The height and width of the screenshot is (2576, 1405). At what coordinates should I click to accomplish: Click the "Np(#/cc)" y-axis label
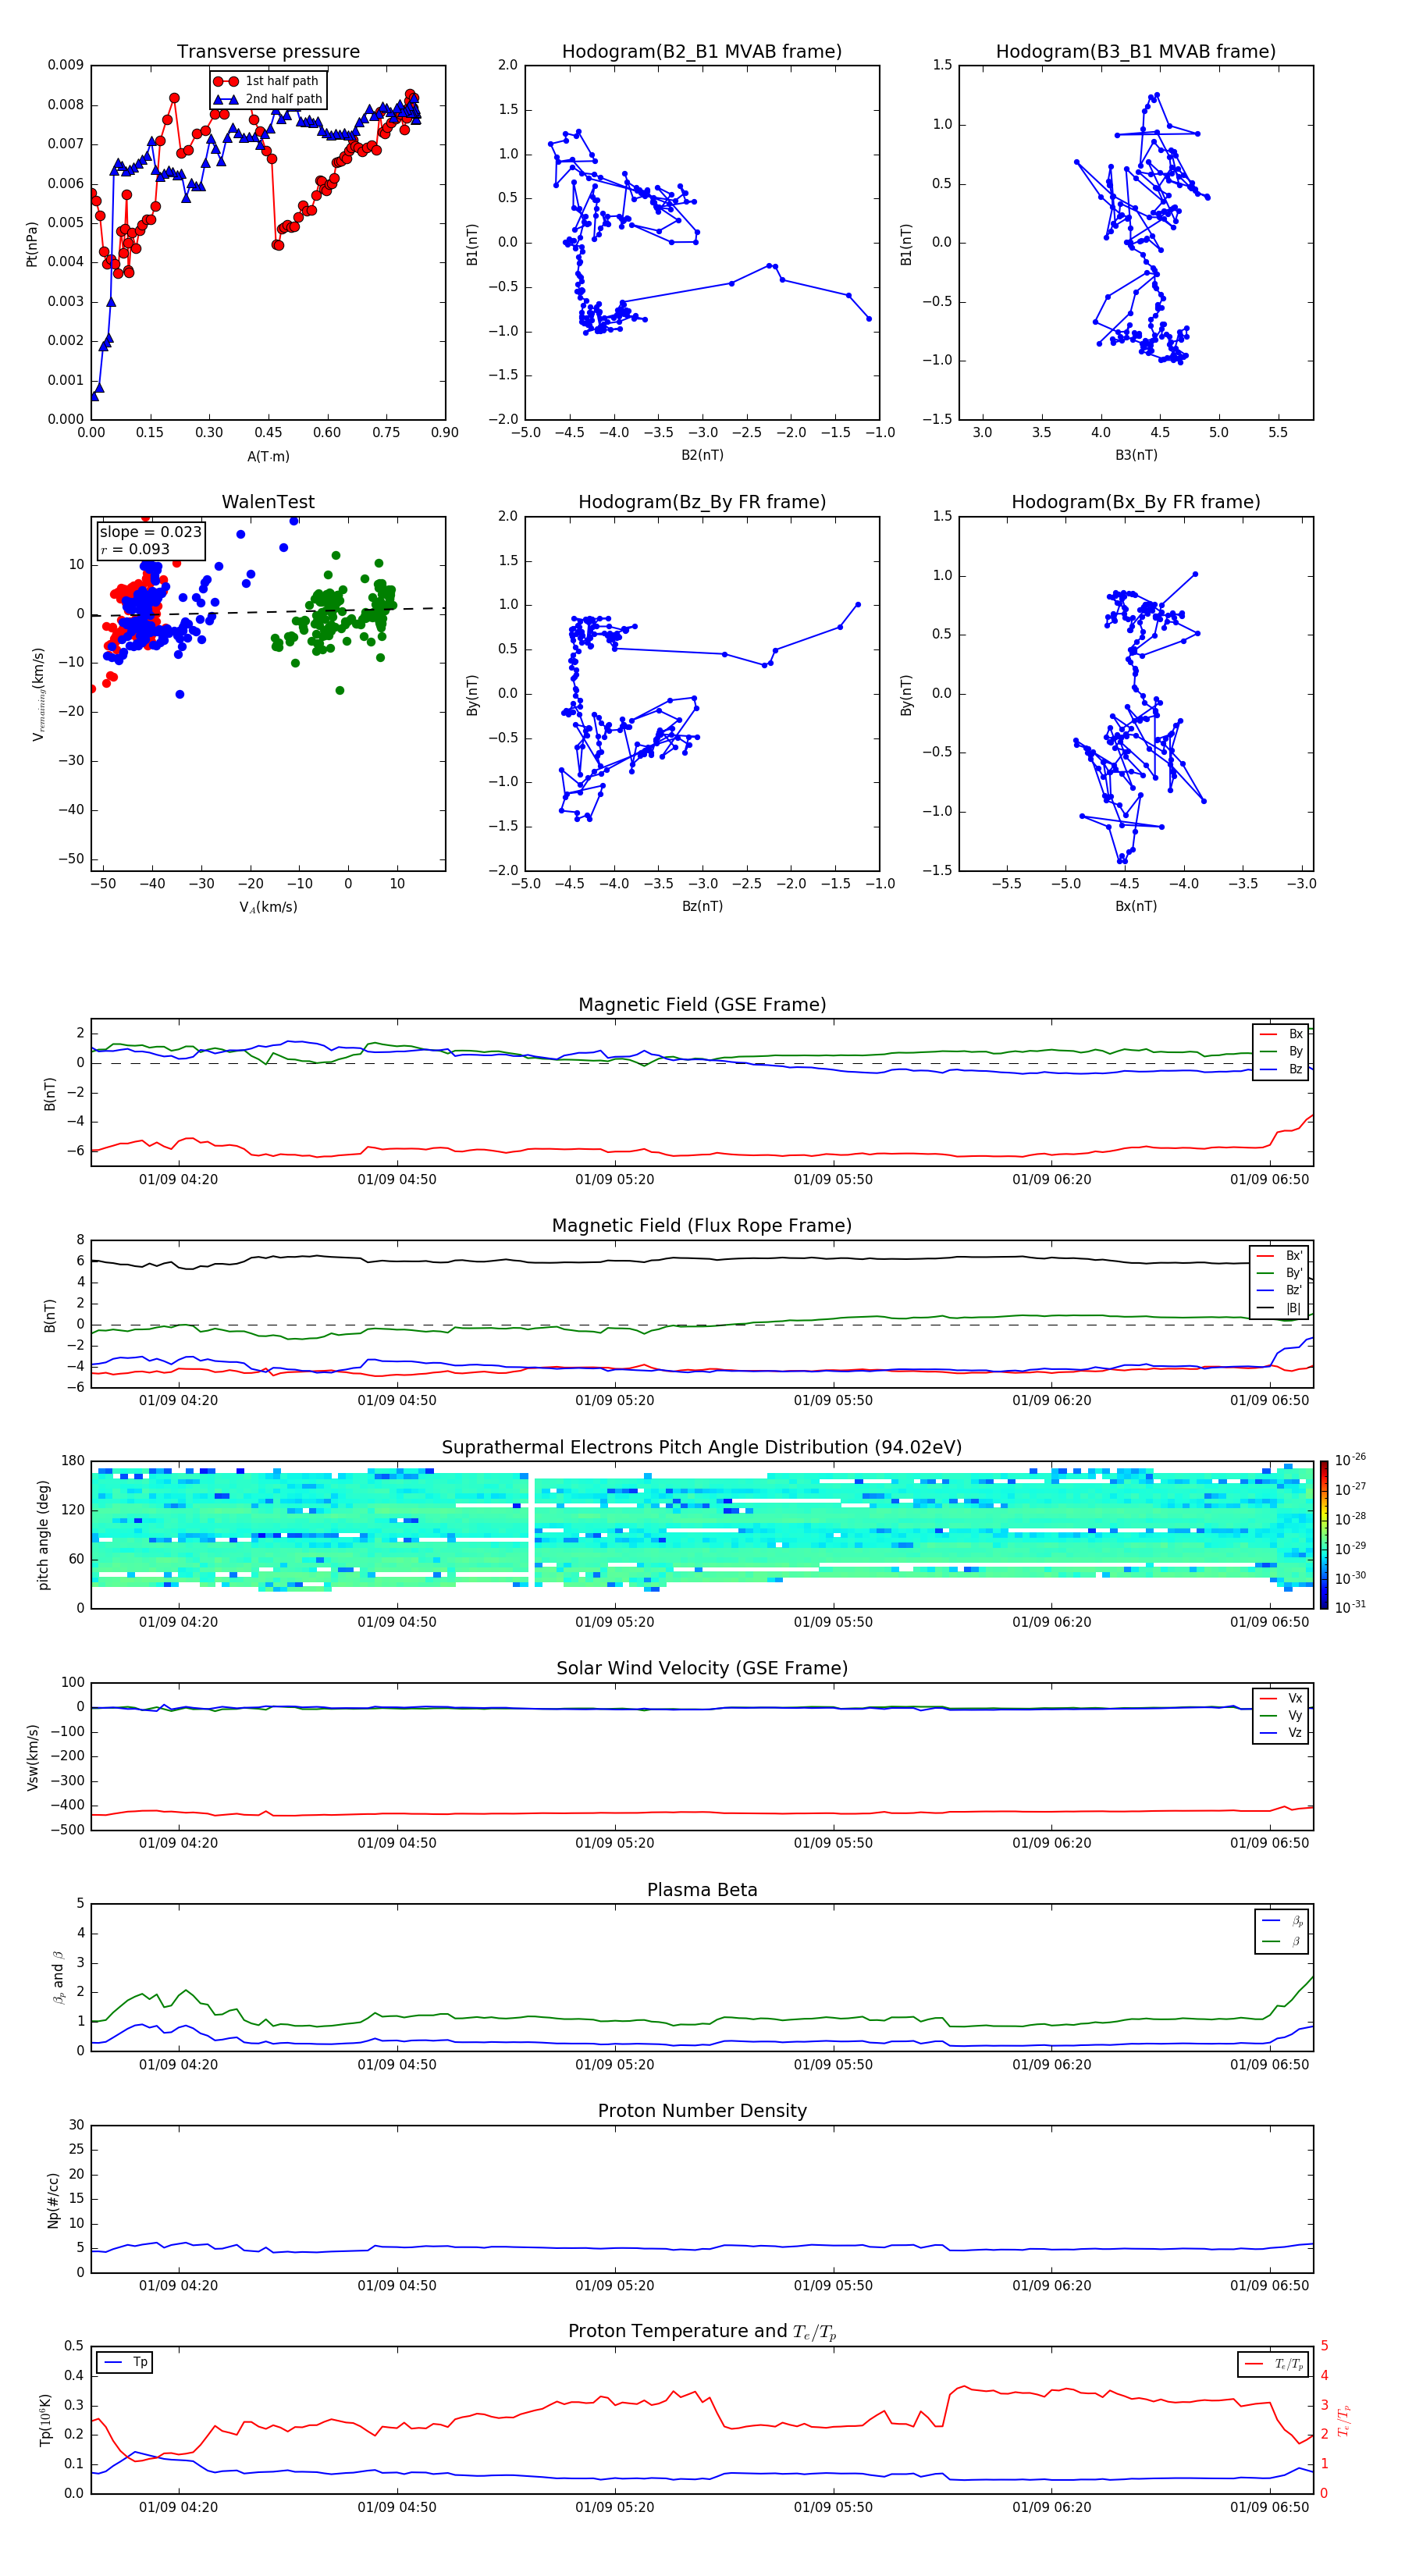pos(53,2200)
